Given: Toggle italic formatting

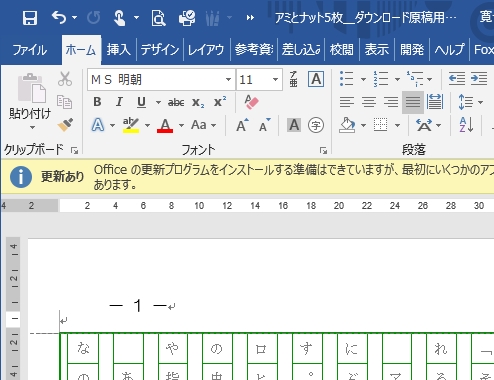Looking at the screenshot, I should point(119,102).
